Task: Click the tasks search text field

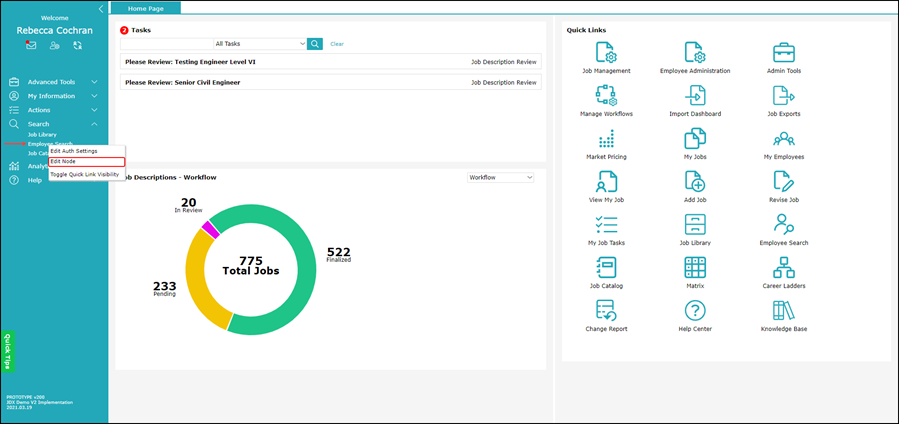Action: (167, 44)
